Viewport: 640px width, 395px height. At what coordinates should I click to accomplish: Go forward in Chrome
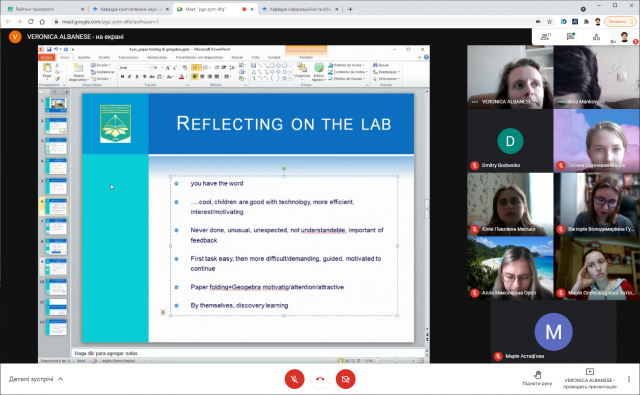point(19,22)
